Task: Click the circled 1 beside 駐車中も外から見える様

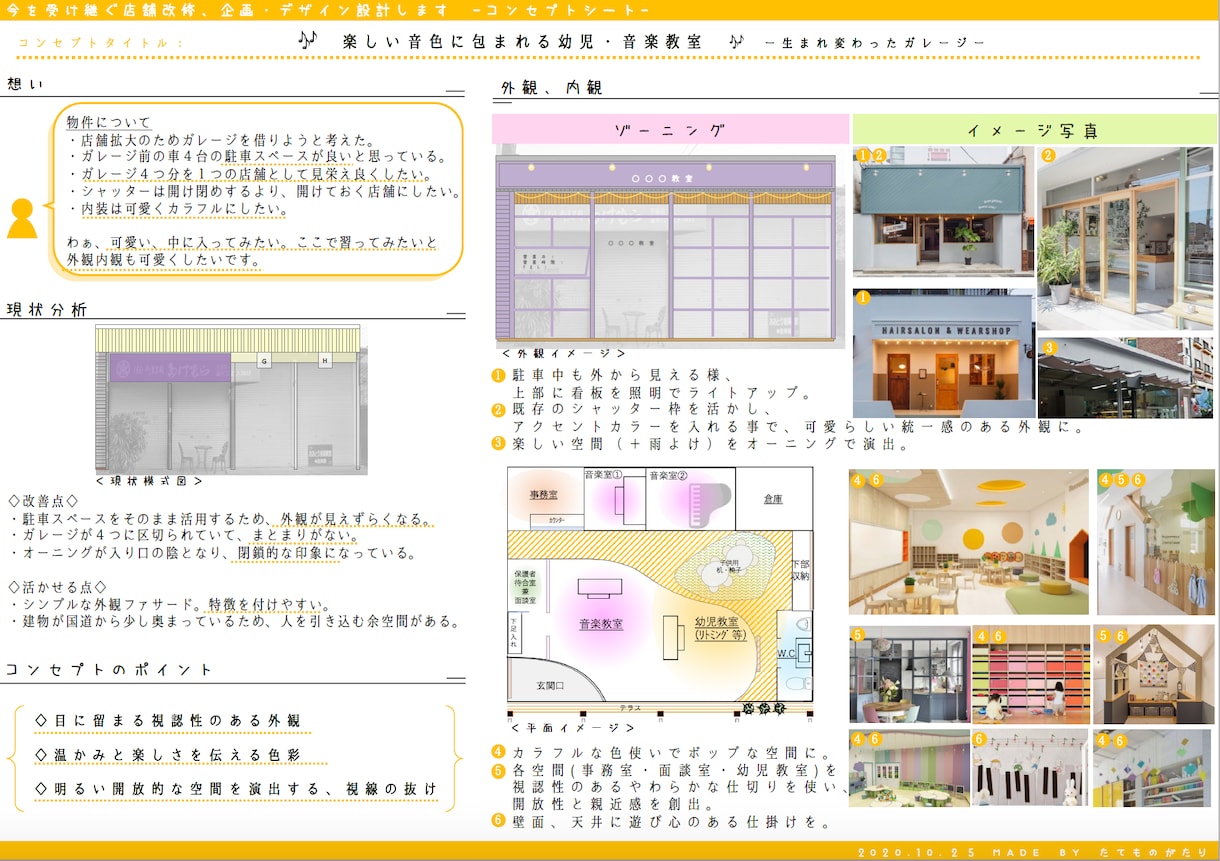Action: click(x=498, y=375)
